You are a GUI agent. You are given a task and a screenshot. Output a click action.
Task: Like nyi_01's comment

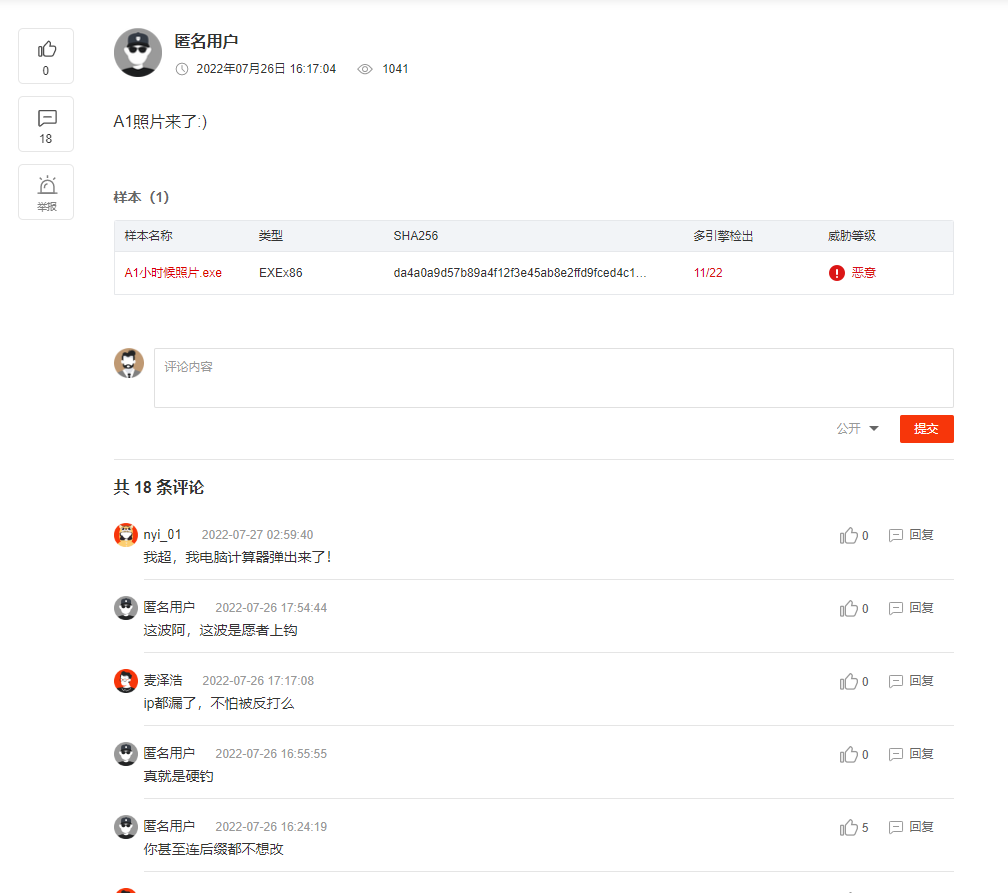(853, 536)
